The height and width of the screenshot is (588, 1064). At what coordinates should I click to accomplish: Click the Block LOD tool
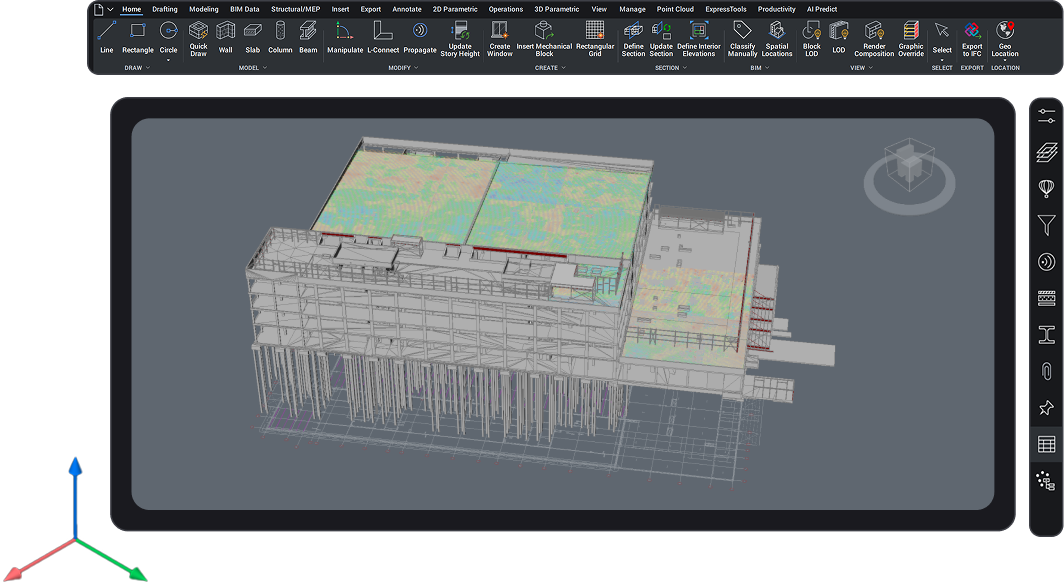(x=812, y=39)
